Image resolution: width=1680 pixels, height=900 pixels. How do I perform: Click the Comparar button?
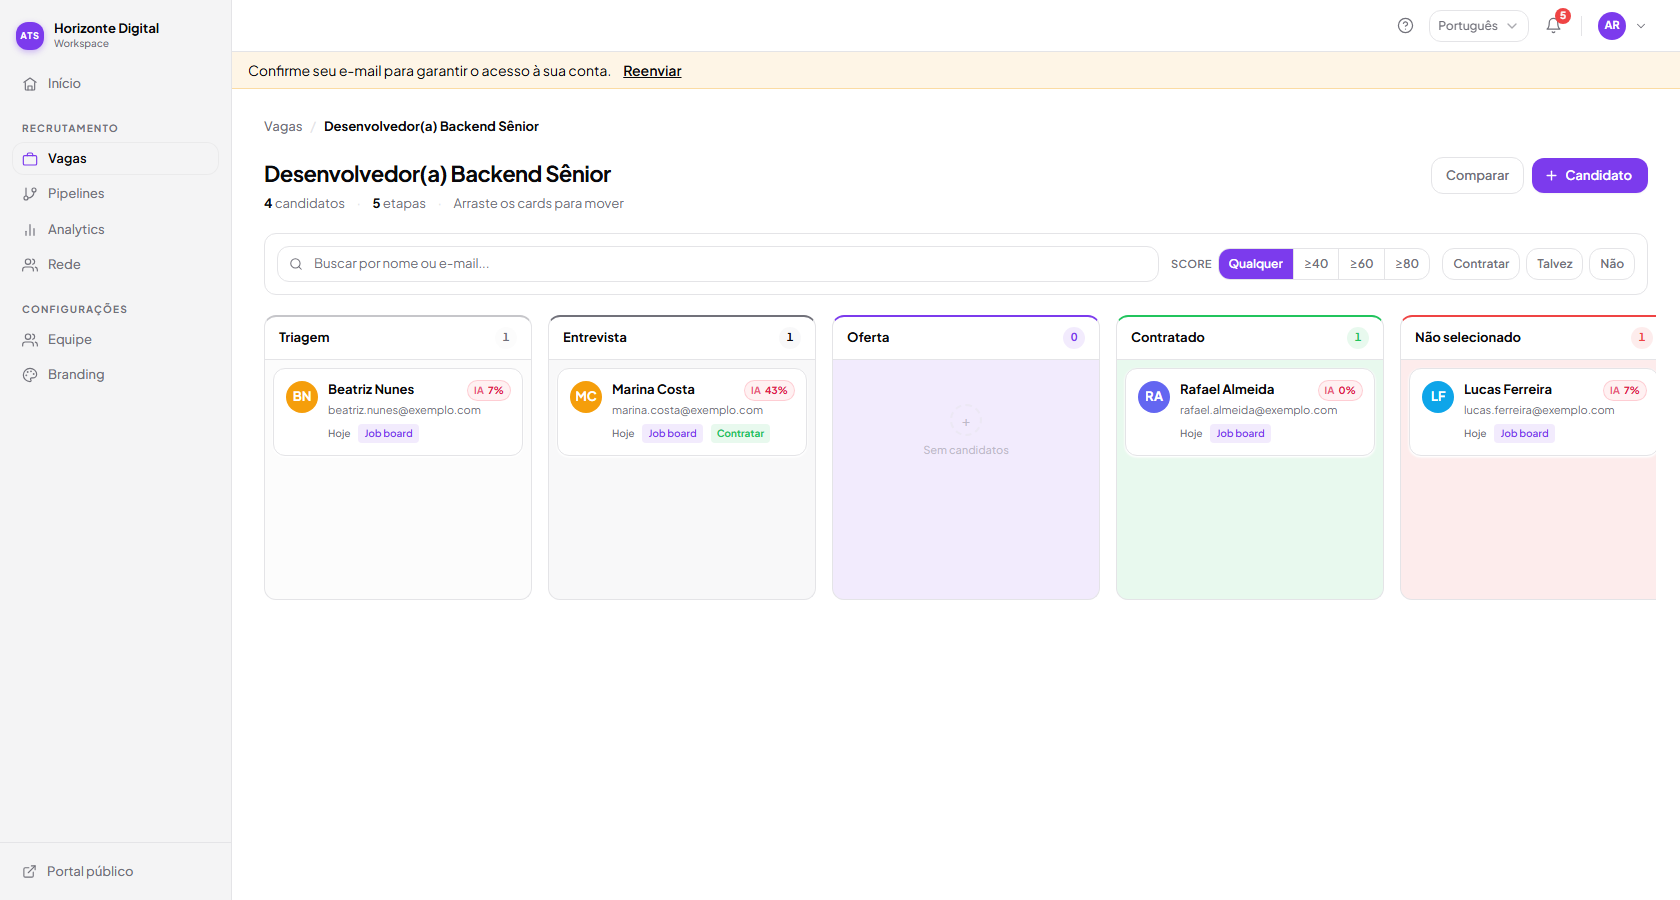[1477, 175]
